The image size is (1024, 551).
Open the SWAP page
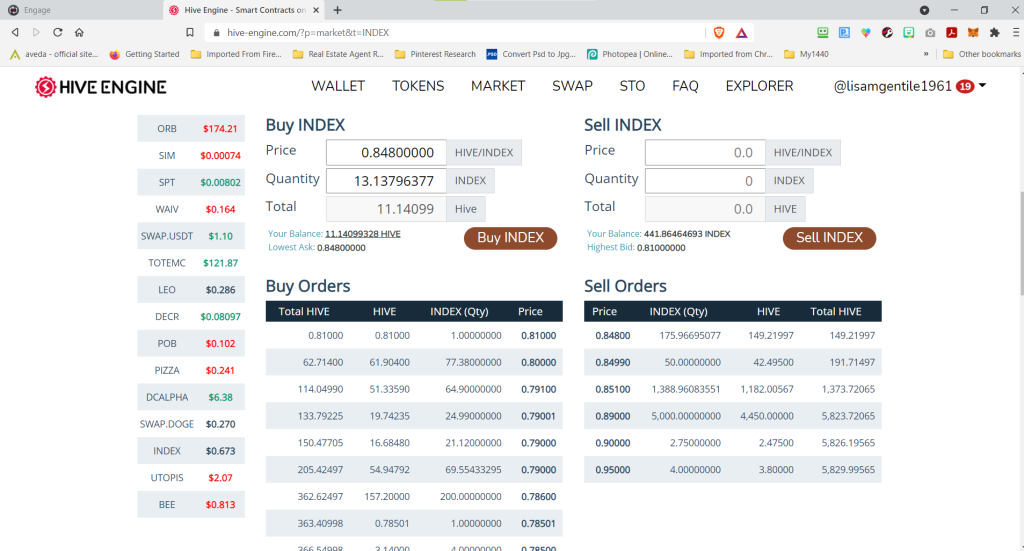572,86
